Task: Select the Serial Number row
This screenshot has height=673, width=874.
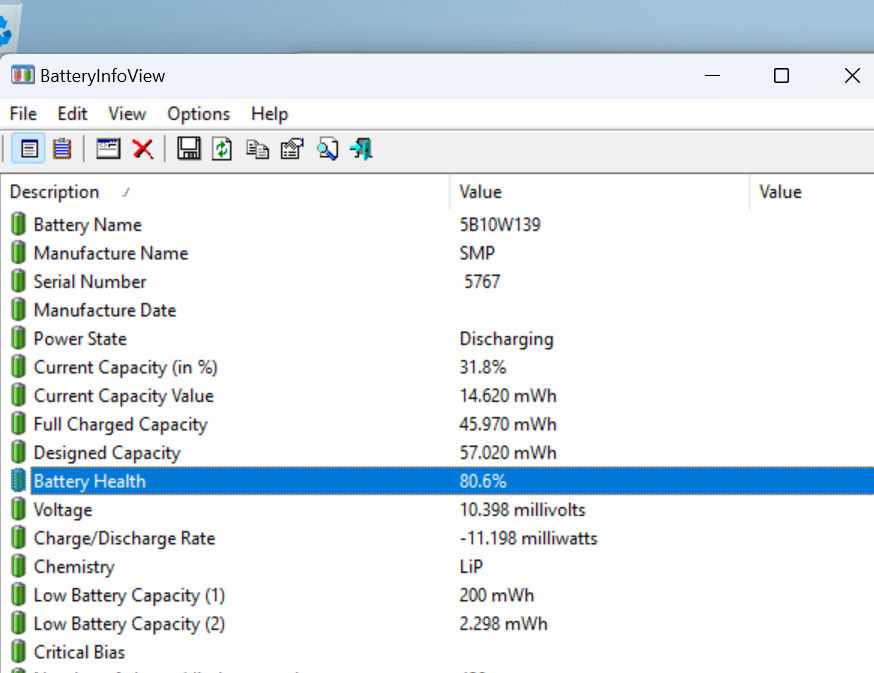Action: pos(437,281)
